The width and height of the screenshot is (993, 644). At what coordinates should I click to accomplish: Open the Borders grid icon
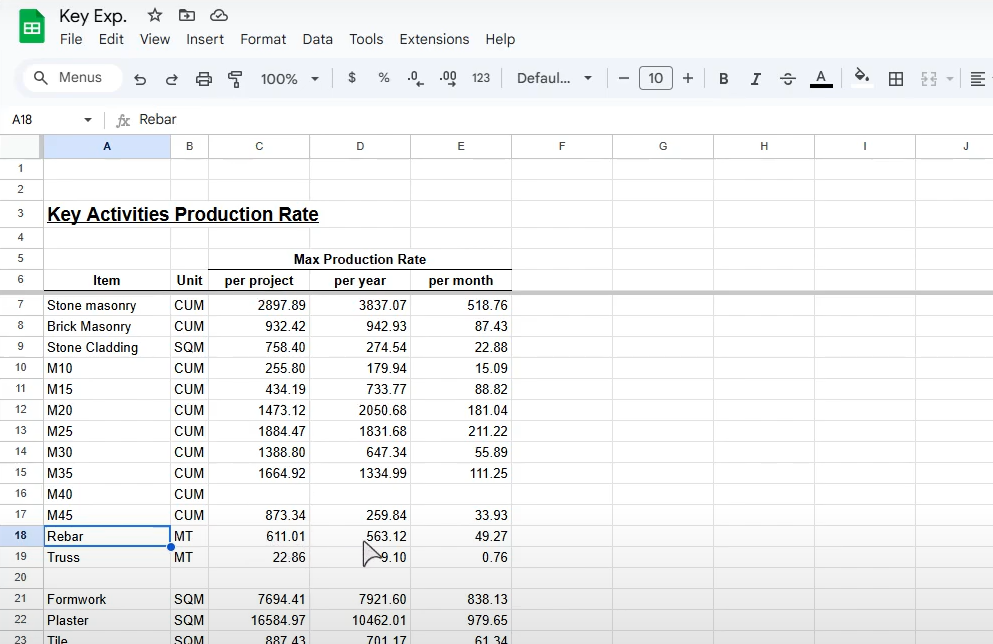tap(896, 78)
